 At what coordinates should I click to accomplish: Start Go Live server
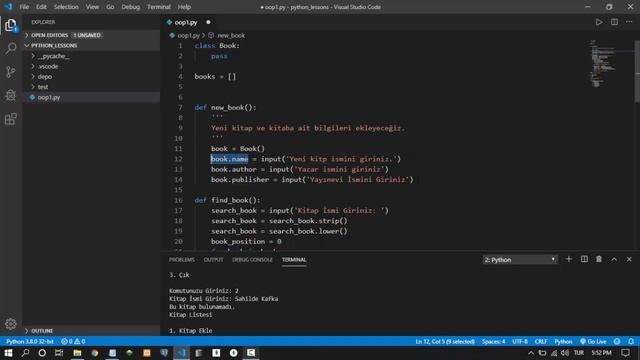[x=593, y=341]
